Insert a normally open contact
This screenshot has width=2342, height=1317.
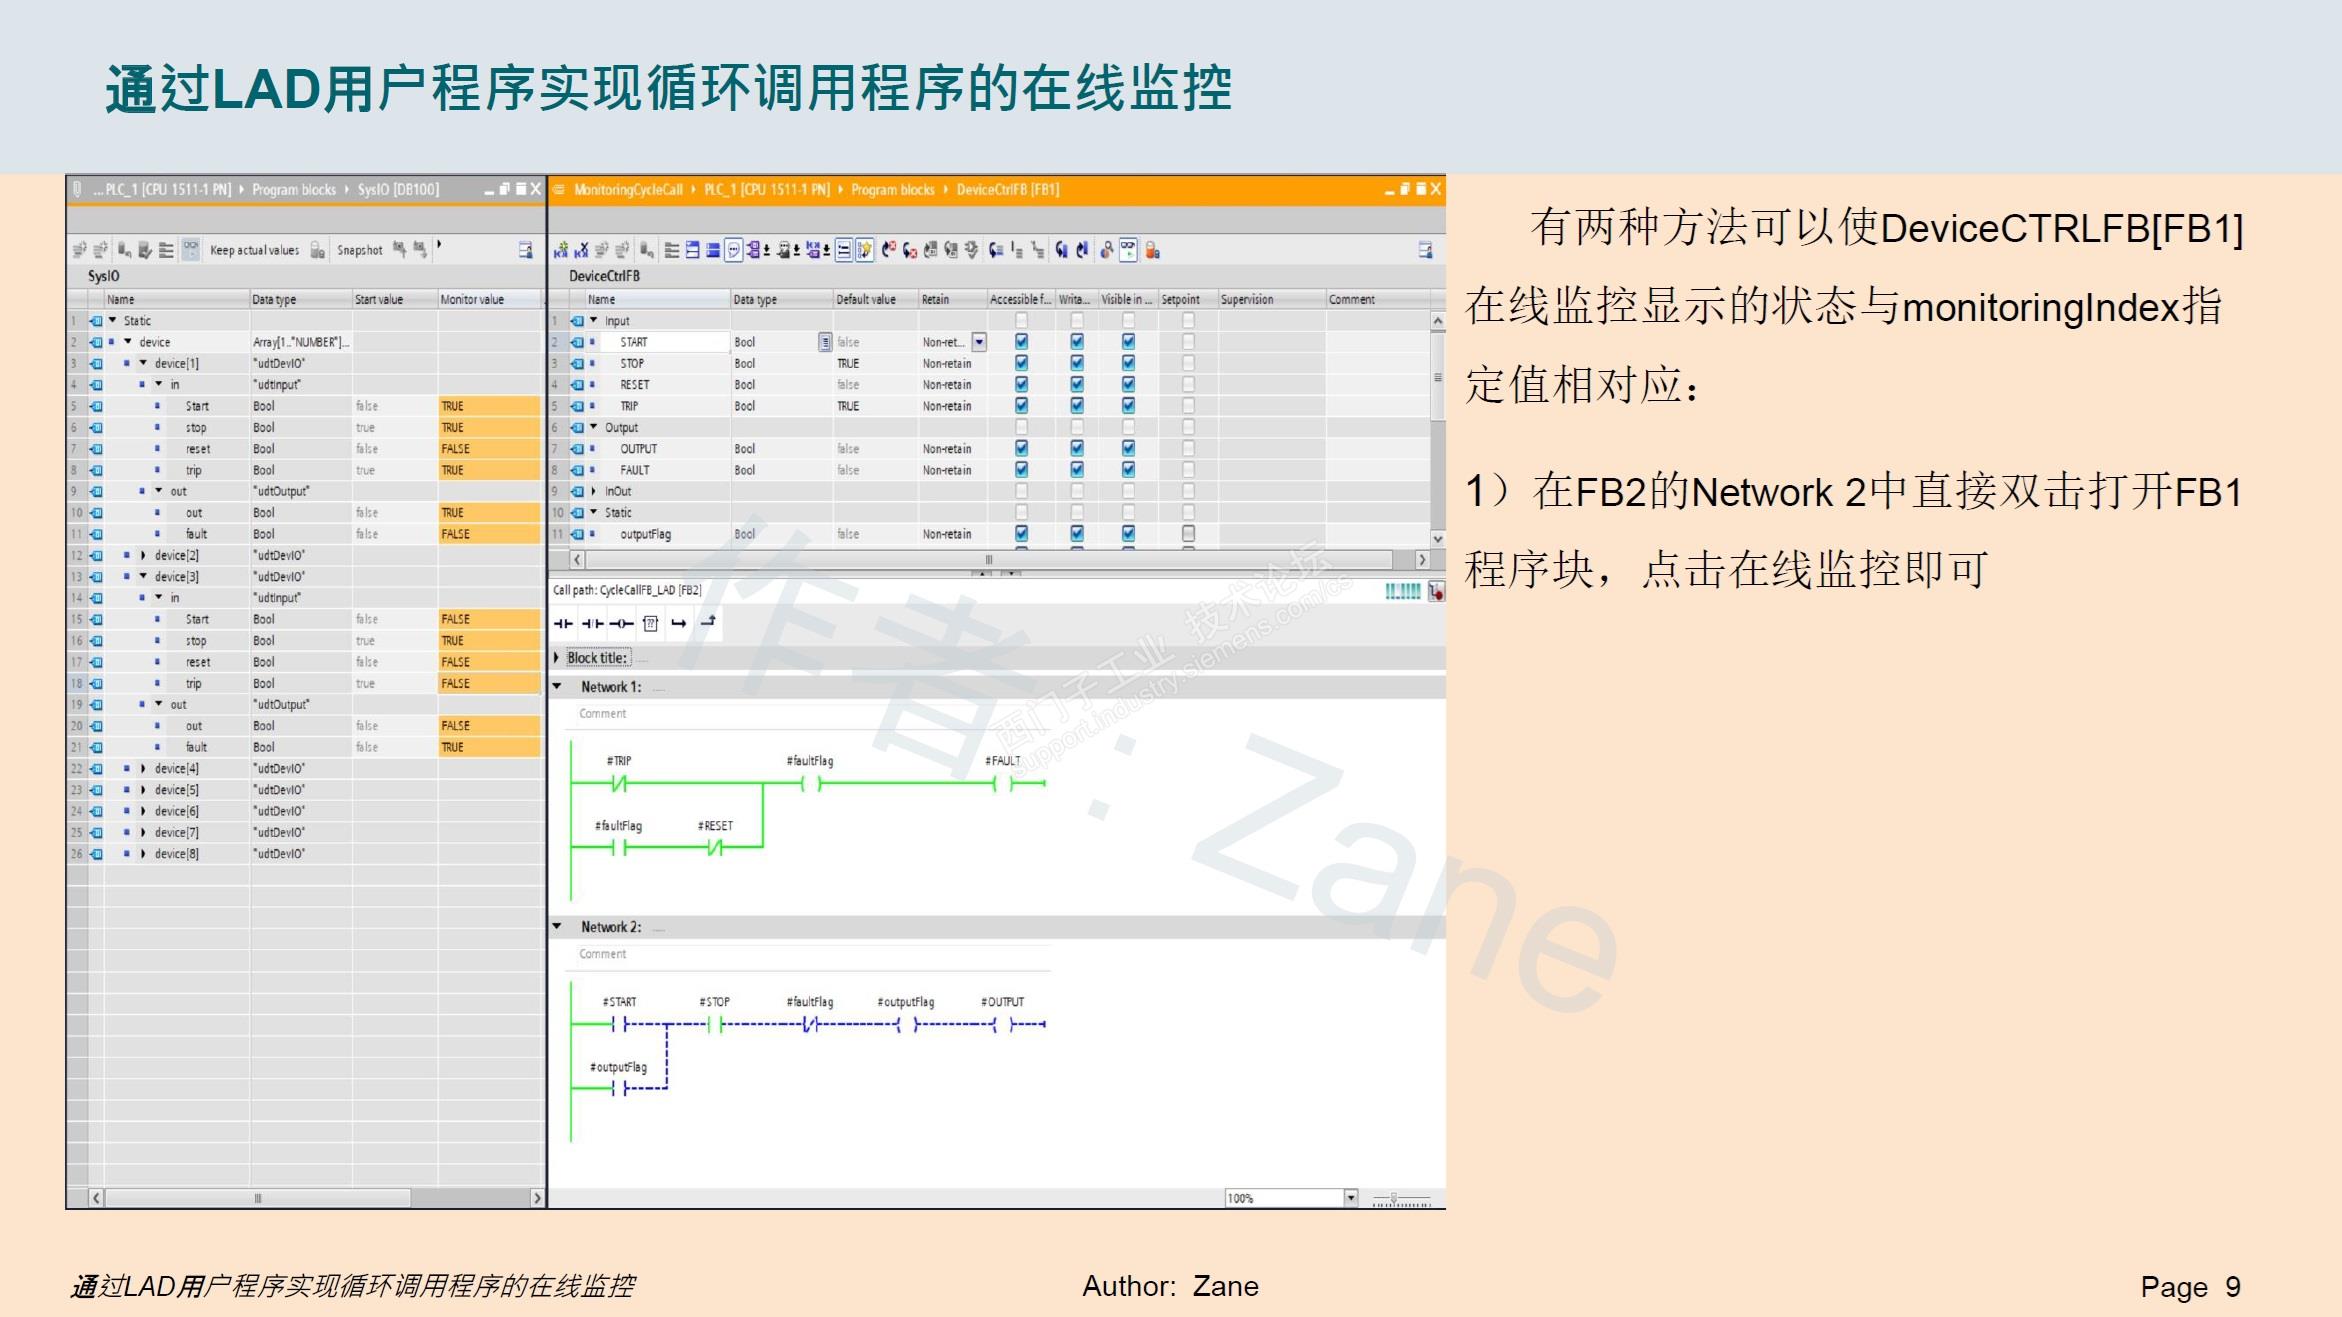coord(563,623)
